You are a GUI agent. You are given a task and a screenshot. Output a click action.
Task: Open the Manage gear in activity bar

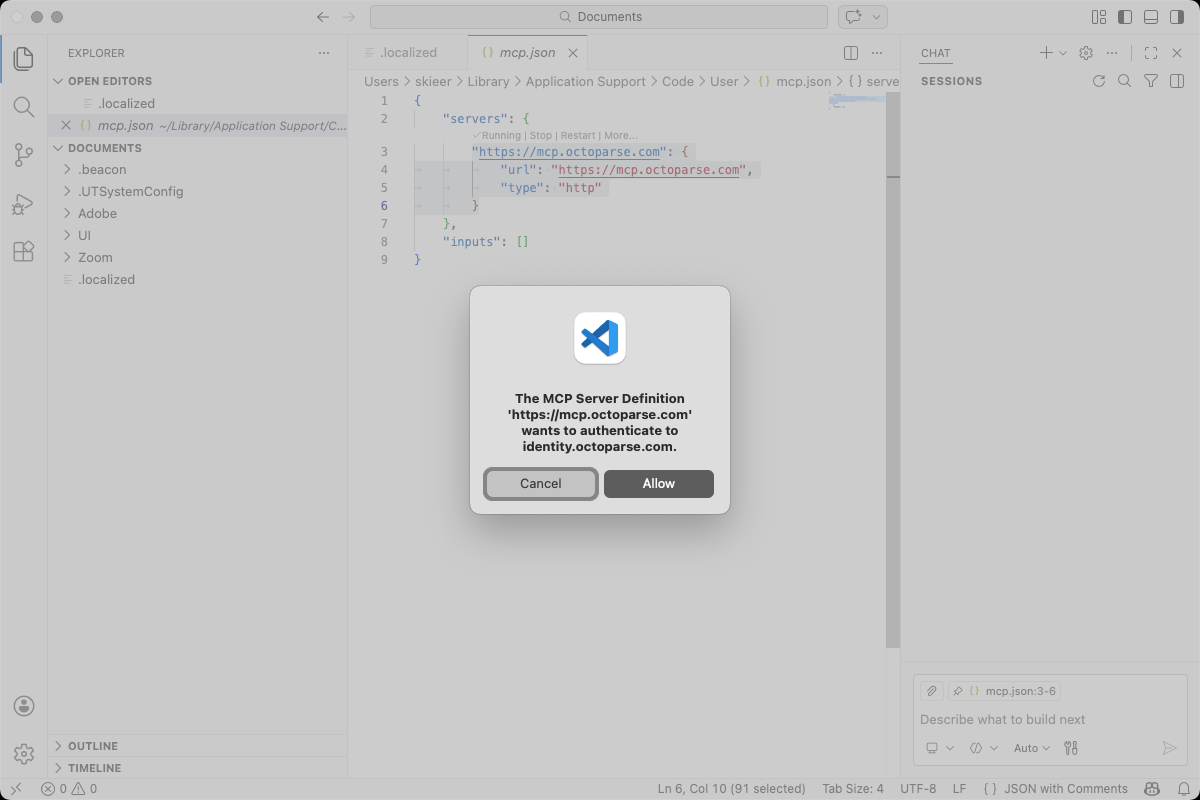(x=24, y=754)
